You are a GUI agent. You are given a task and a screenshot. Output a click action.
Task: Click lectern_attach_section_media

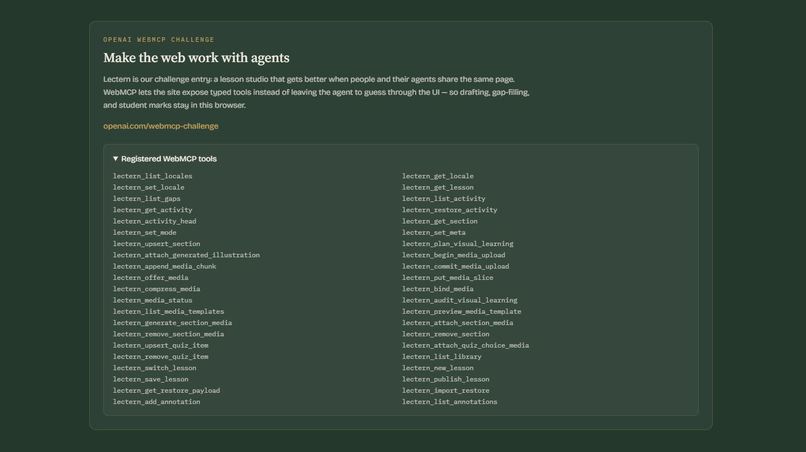(457, 323)
